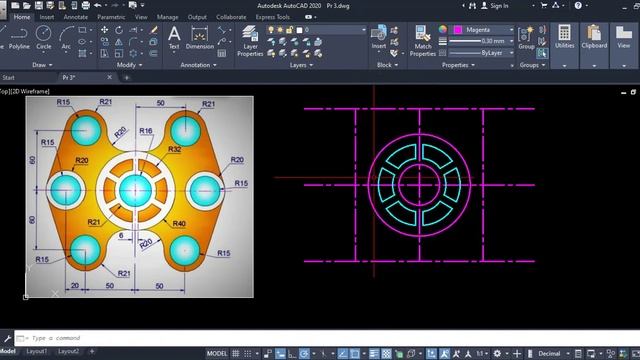The image size is (640, 360).
Task: Pick the Ellipse tool in Draw panel
Action: pos(82,42)
